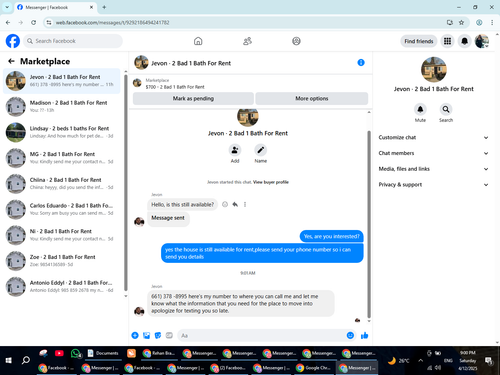500x375 pixels.
Task: React to 'Hello, is this still available?' message
Action: click(x=225, y=204)
